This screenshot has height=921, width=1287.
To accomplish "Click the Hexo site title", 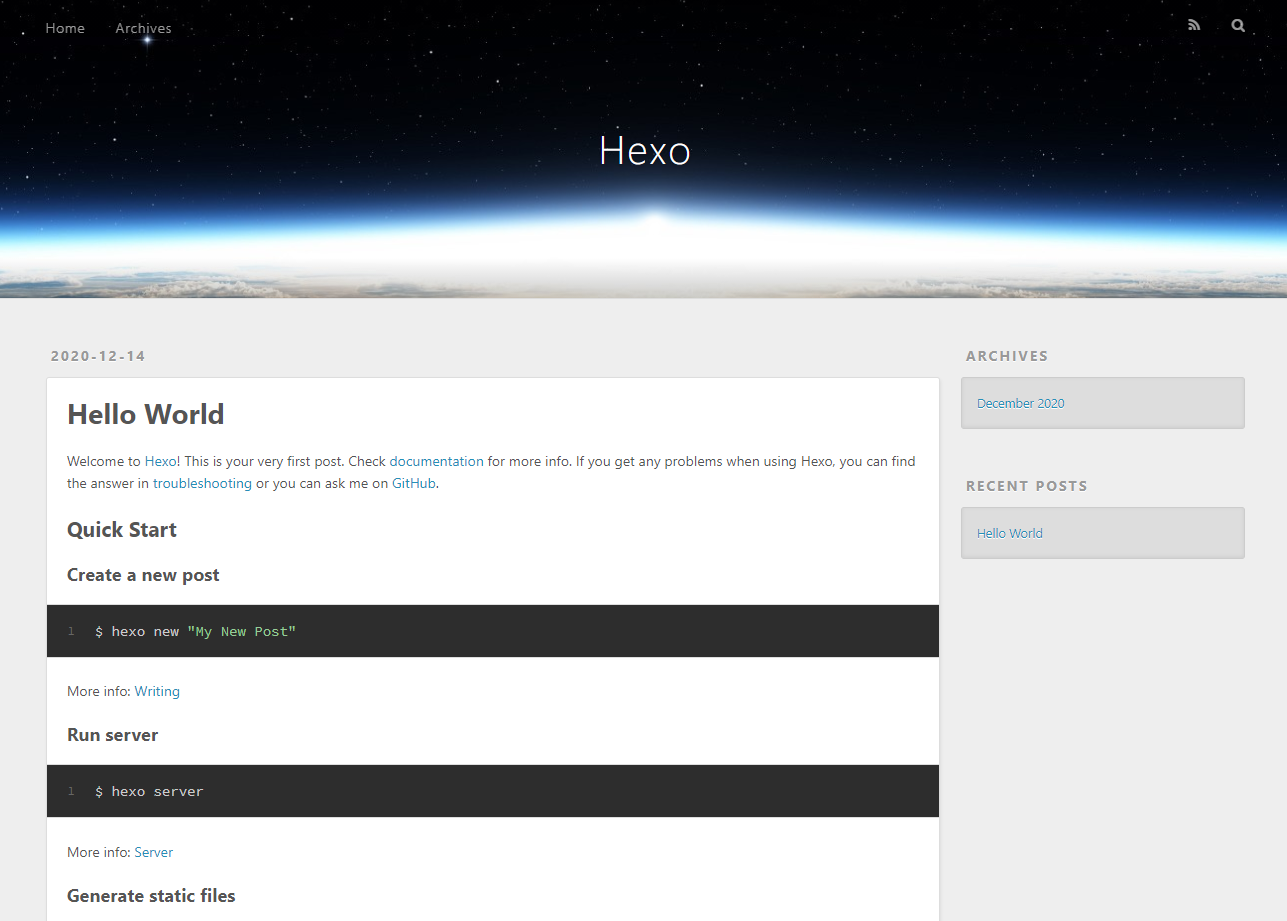I will pyautogui.click(x=645, y=151).
